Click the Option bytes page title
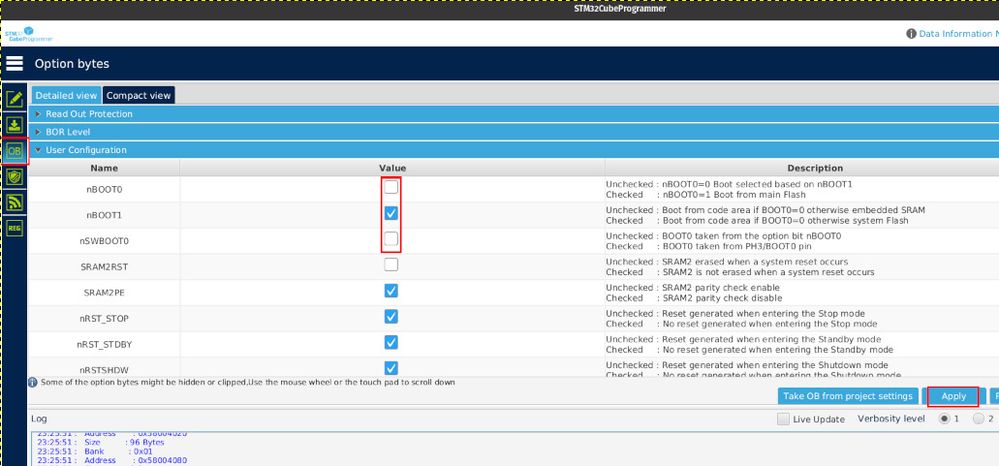This screenshot has height=466, width=999. pyautogui.click(x=72, y=64)
